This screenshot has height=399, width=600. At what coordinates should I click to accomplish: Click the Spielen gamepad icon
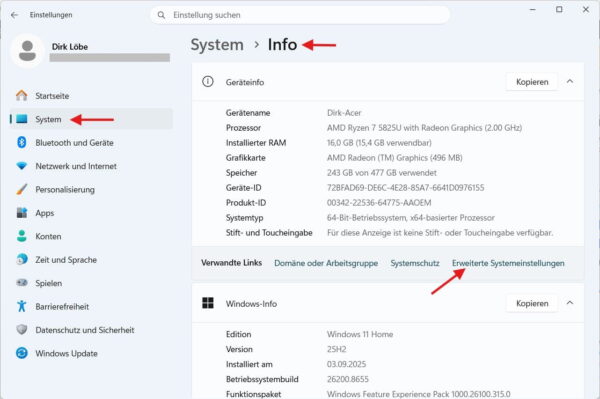pos(22,283)
